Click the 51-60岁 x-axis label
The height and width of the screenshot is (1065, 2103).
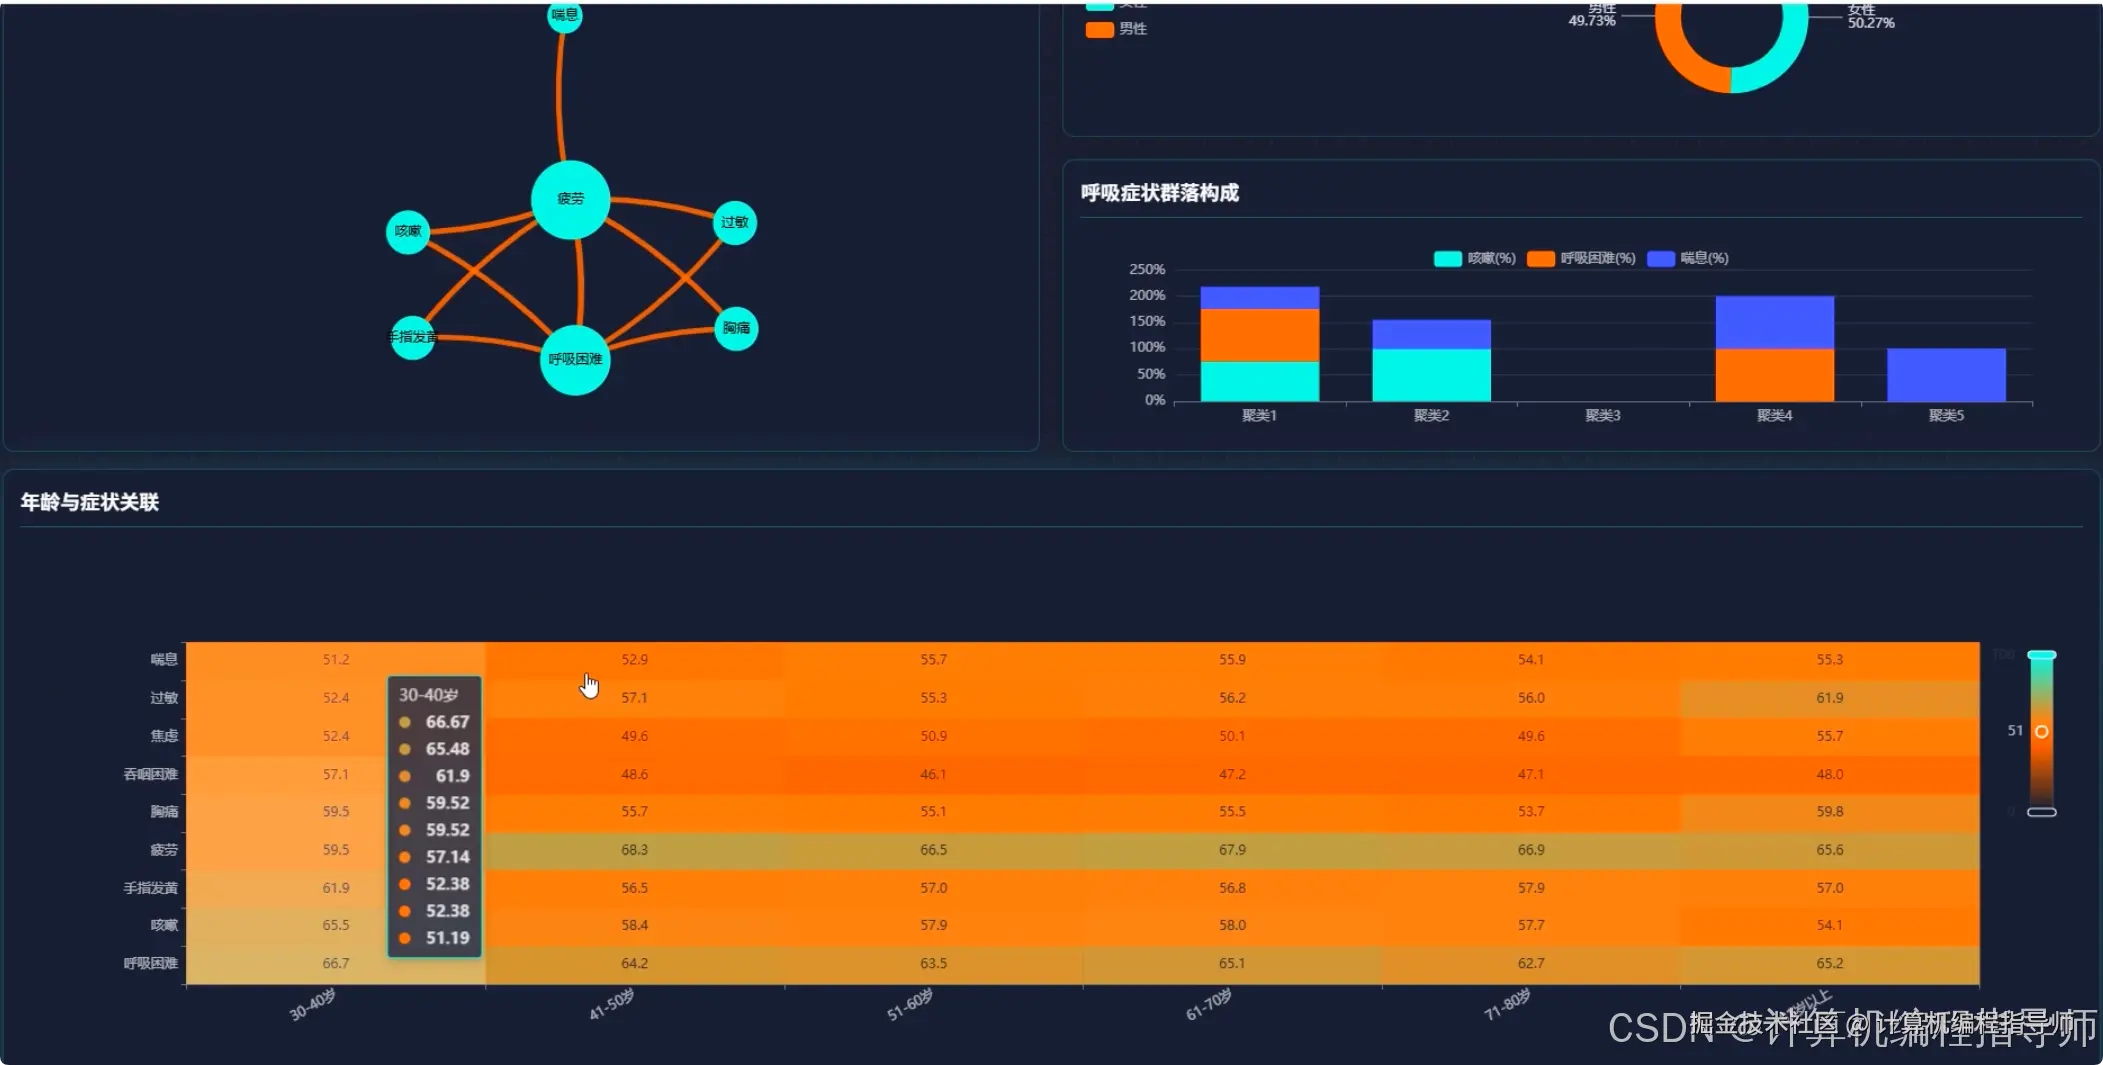[909, 1005]
